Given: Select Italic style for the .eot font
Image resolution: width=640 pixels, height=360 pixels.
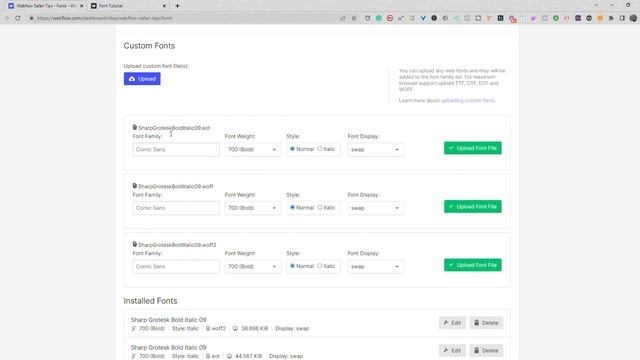Looking at the screenshot, I should pyautogui.click(x=320, y=149).
